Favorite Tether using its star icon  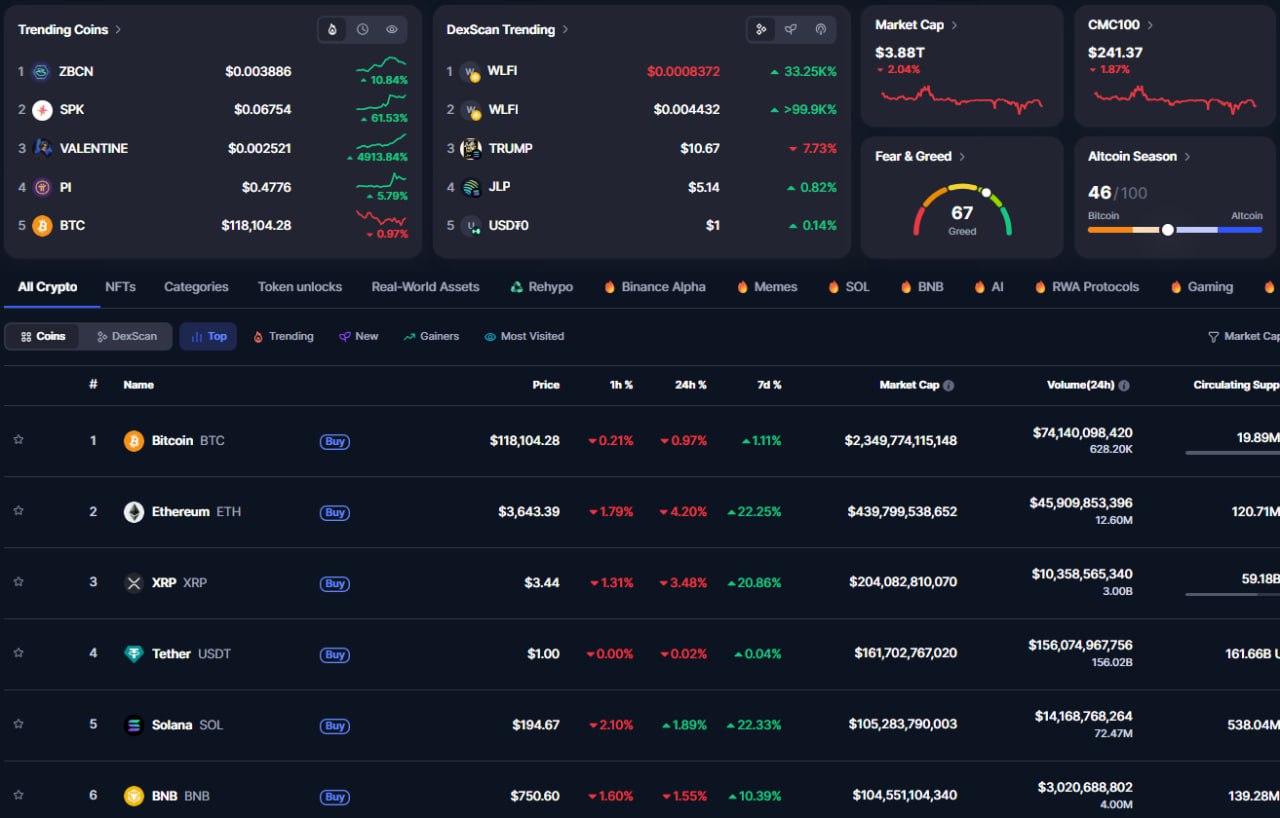pos(18,653)
